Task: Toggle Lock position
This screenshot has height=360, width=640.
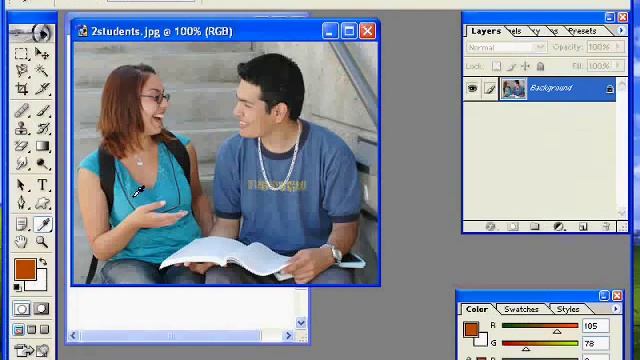Action: point(525,66)
